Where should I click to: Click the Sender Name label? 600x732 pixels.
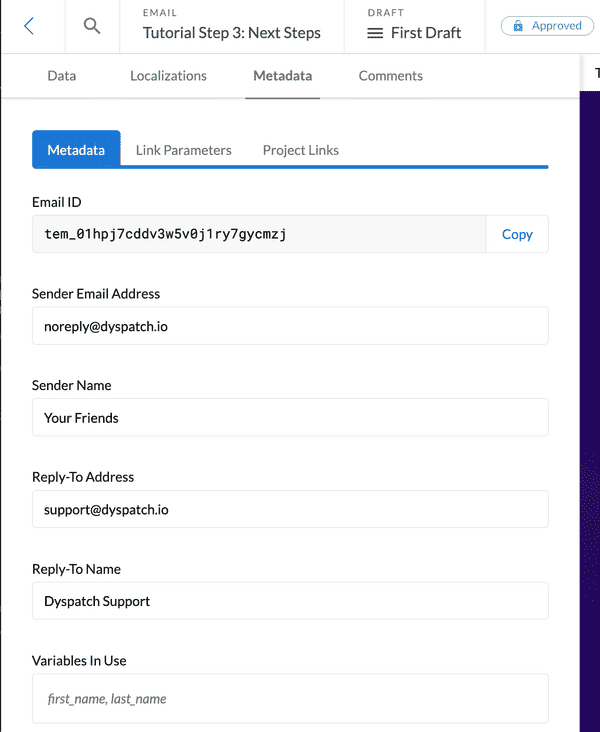click(x=71, y=385)
